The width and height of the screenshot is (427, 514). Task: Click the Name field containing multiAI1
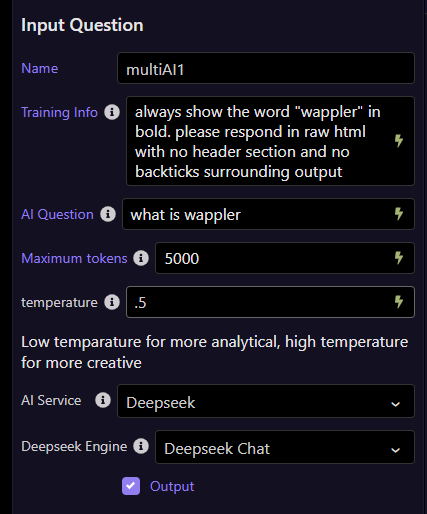[266, 68]
